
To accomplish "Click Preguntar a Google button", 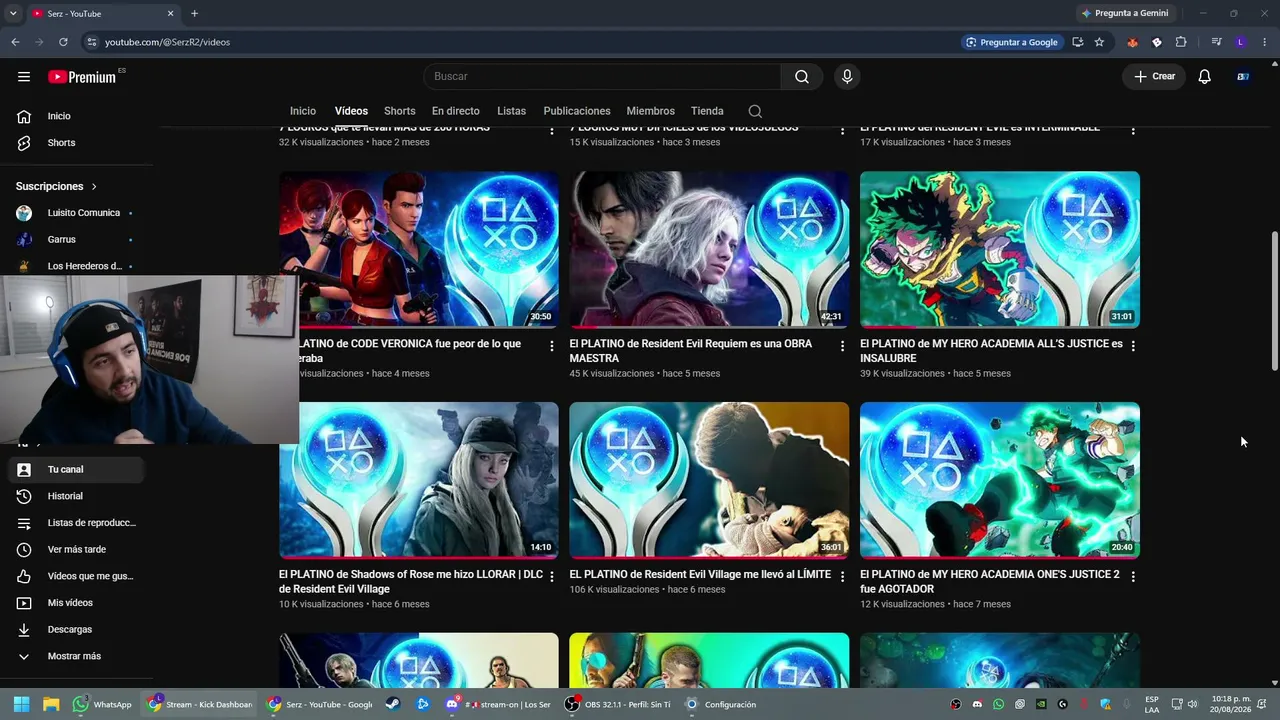I will point(1011,42).
